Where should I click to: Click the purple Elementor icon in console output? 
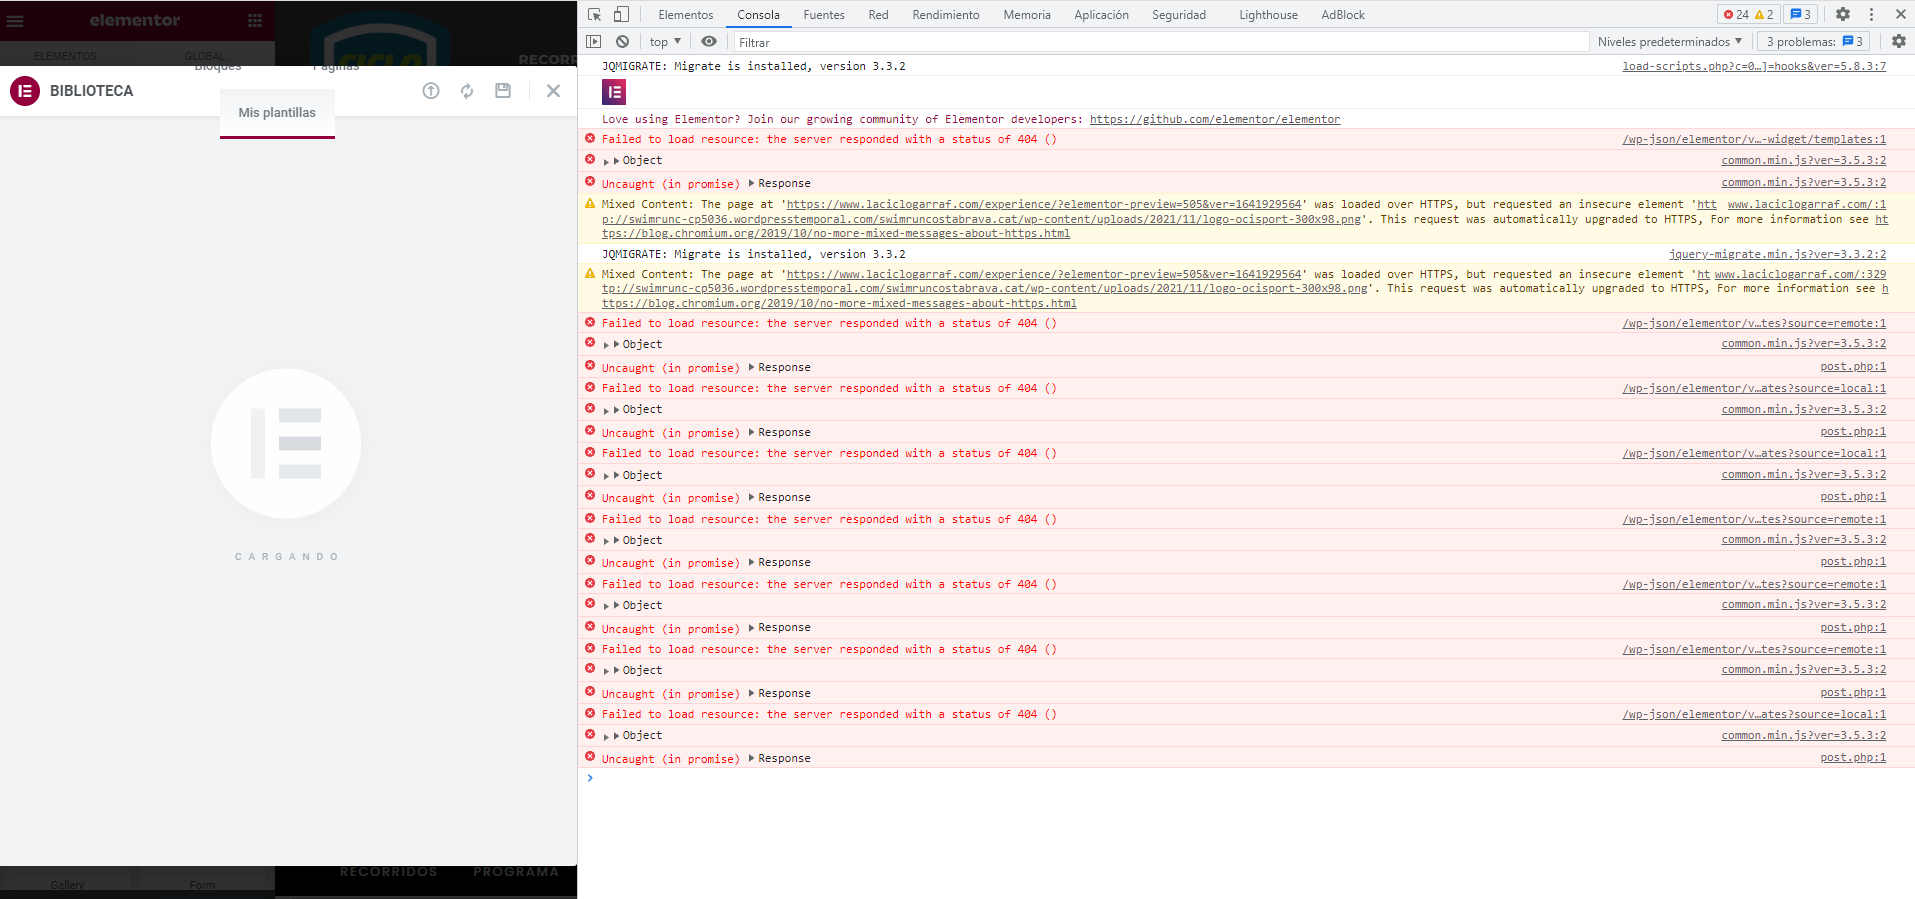[x=614, y=92]
